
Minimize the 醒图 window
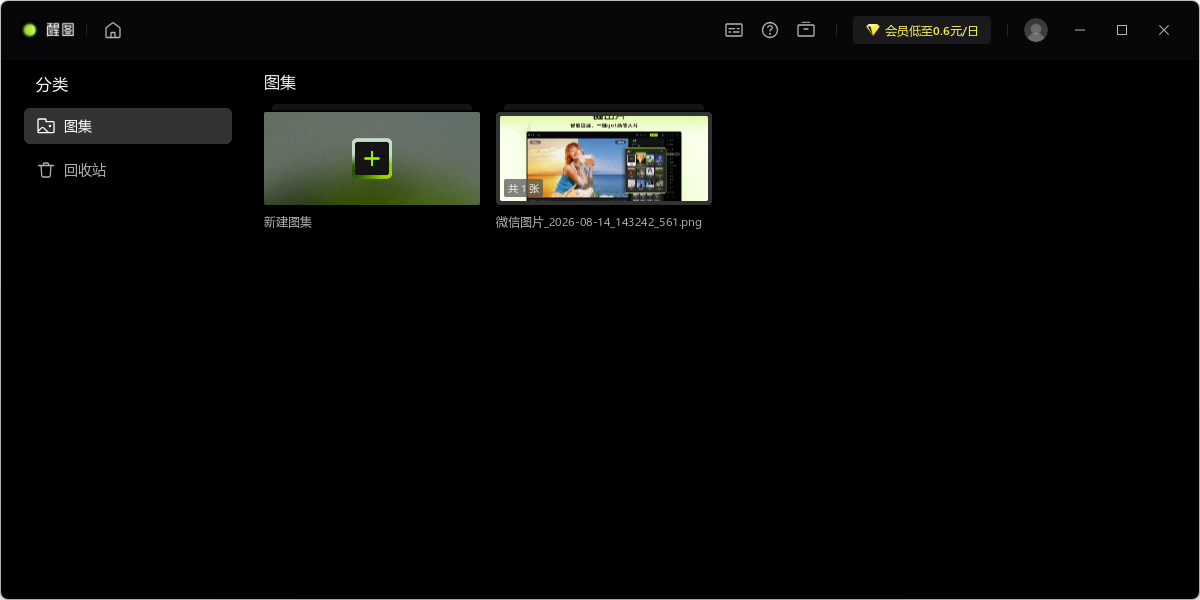coord(1080,30)
